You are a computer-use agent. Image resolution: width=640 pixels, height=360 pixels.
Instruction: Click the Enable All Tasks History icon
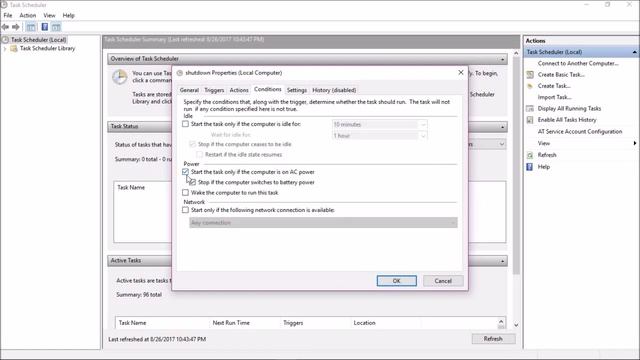click(x=530, y=120)
